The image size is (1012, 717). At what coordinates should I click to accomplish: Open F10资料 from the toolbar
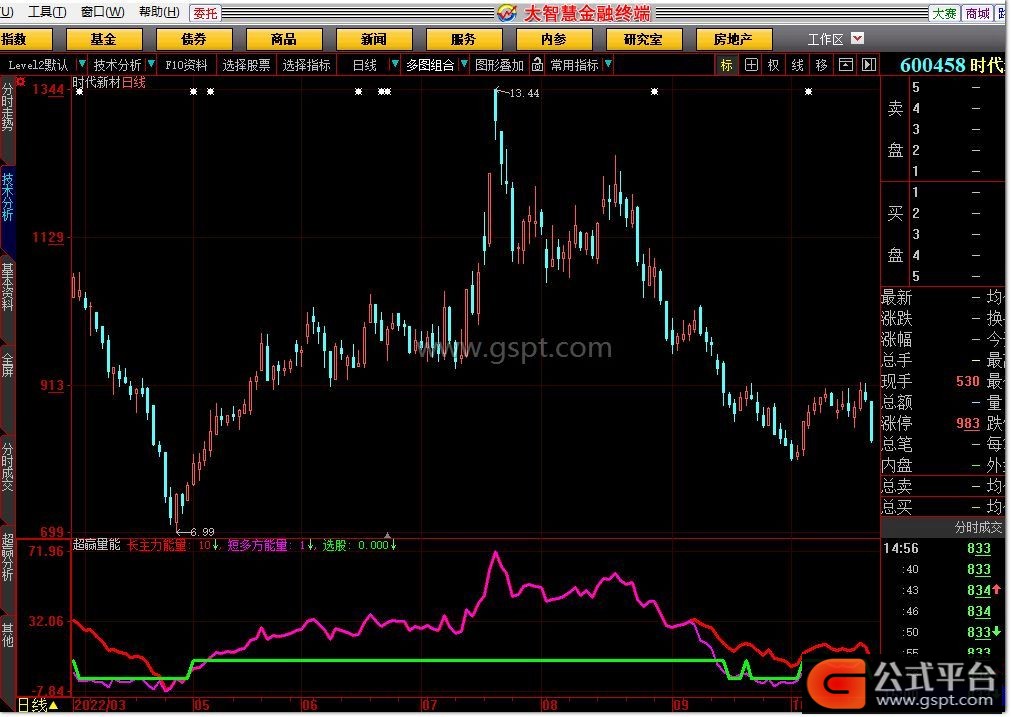point(186,65)
